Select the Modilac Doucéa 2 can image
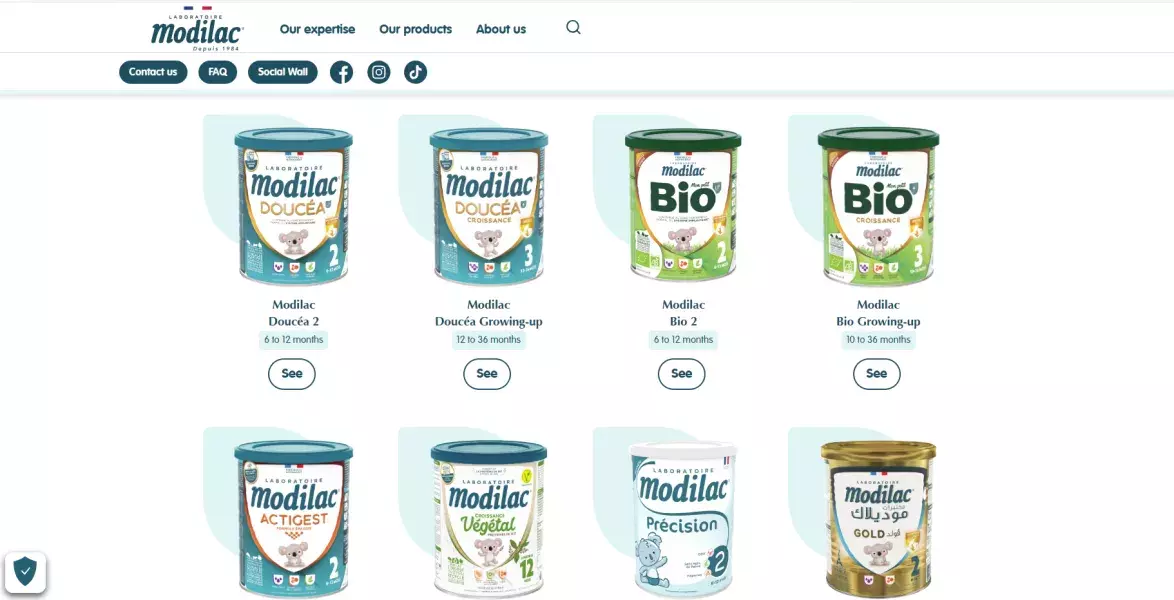Viewport: 1174px width, 600px height. click(x=293, y=206)
